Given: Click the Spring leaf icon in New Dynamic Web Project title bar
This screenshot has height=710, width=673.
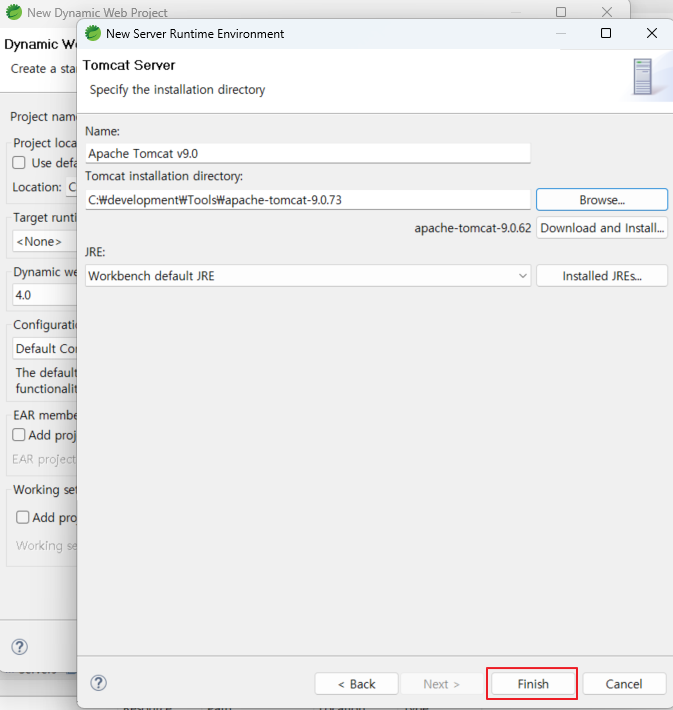Looking at the screenshot, I should click(x=14, y=12).
